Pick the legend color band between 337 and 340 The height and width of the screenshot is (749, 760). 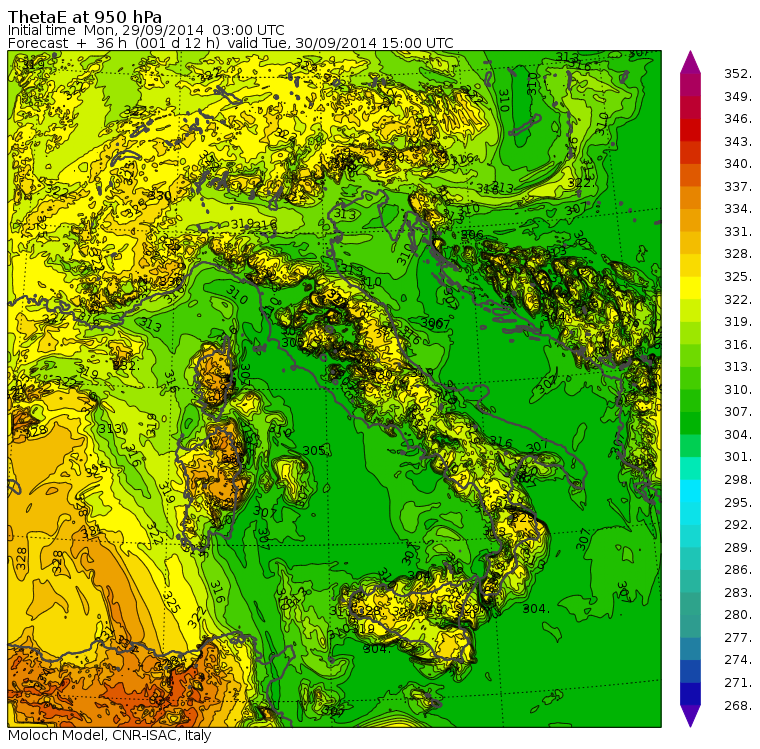[690, 175]
